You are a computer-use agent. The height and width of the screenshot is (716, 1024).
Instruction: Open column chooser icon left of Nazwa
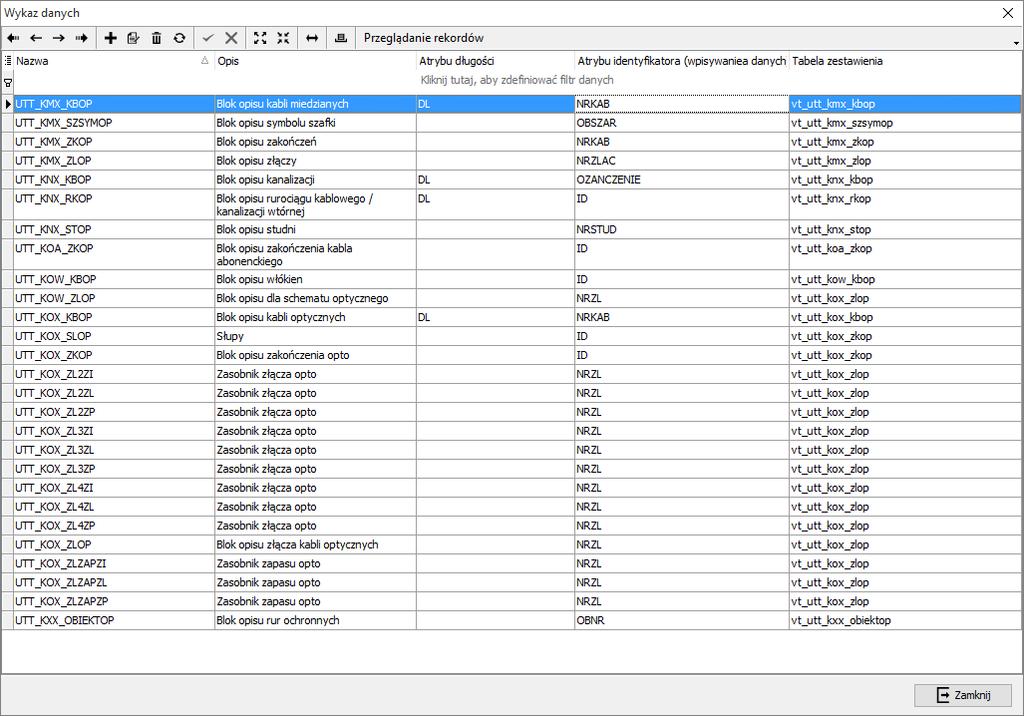pyautogui.click(x=8, y=61)
